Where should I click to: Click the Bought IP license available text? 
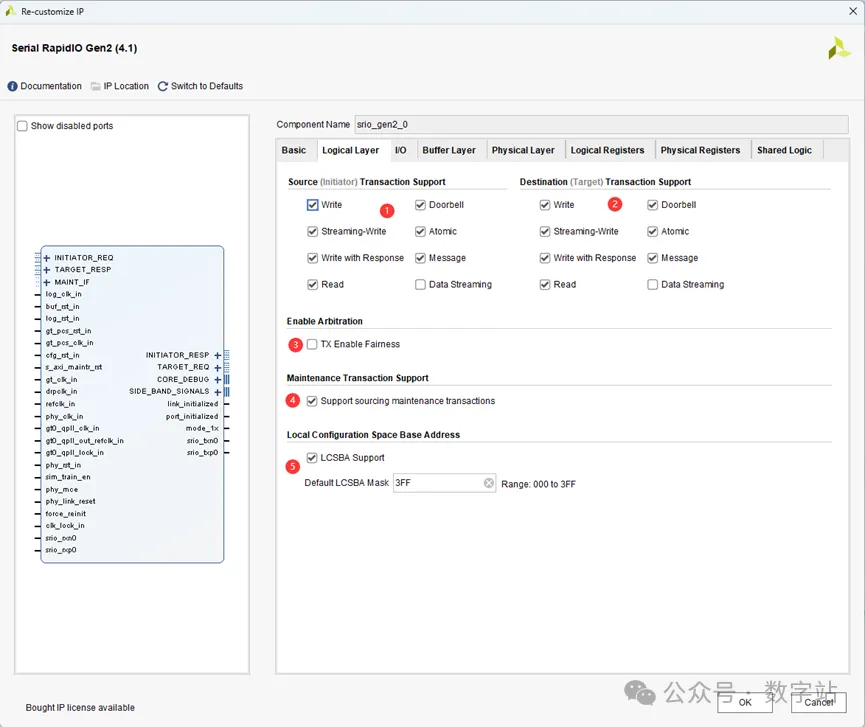[80, 708]
